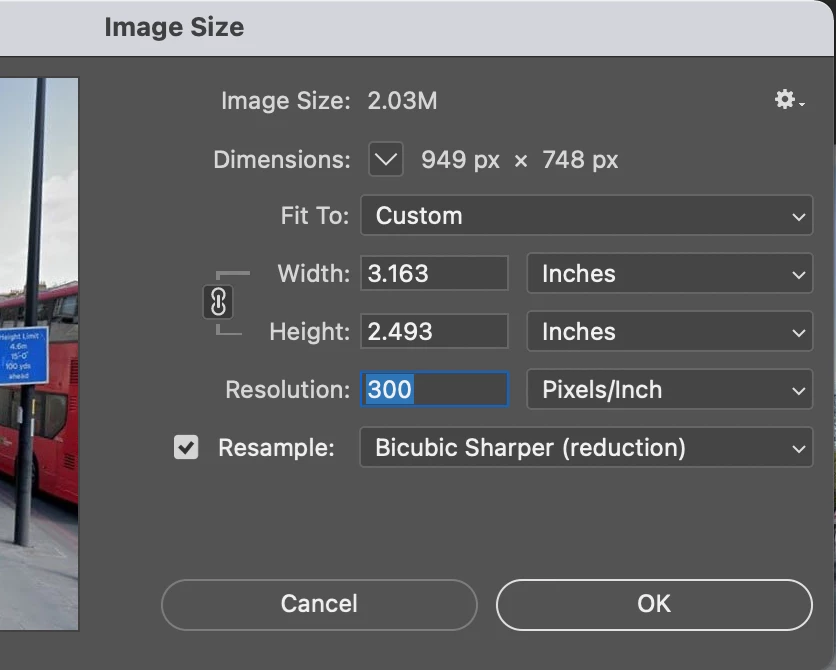The width and height of the screenshot is (836, 670).
Task: Open the Fit To preset dropdown
Action: tap(586, 216)
